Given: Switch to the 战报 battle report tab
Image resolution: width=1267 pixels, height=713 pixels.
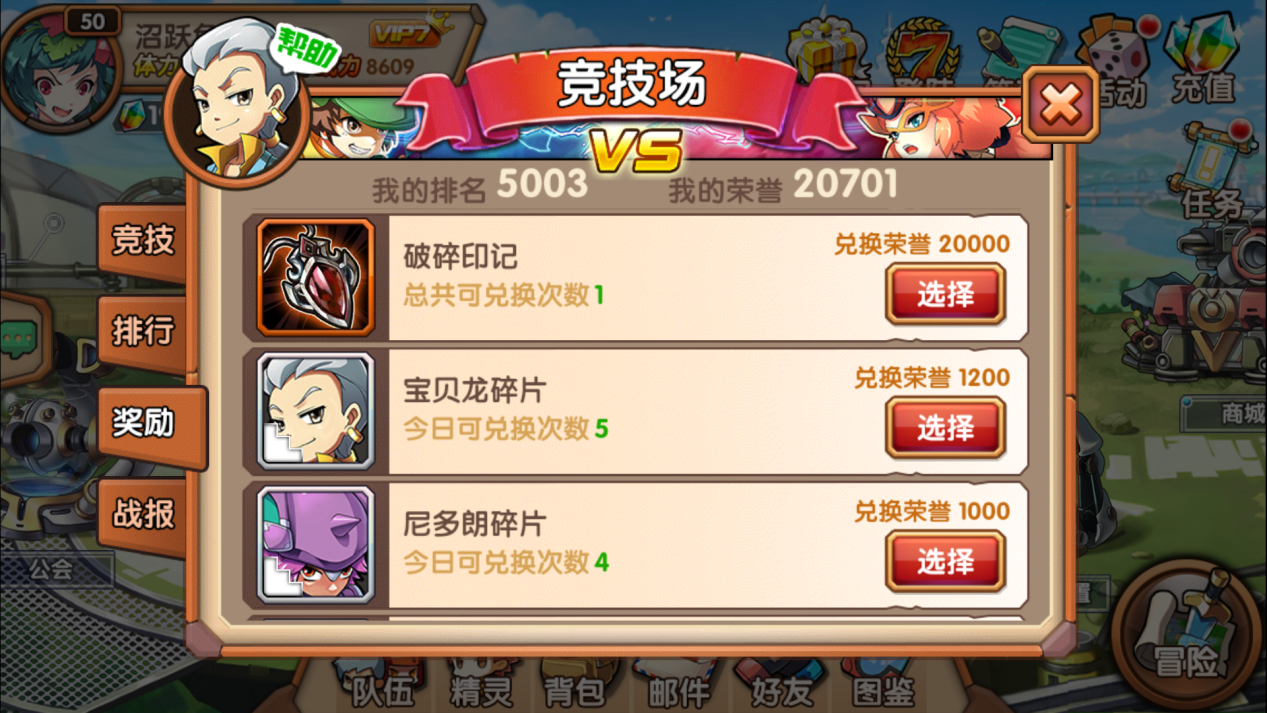Looking at the screenshot, I should [x=143, y=515].
